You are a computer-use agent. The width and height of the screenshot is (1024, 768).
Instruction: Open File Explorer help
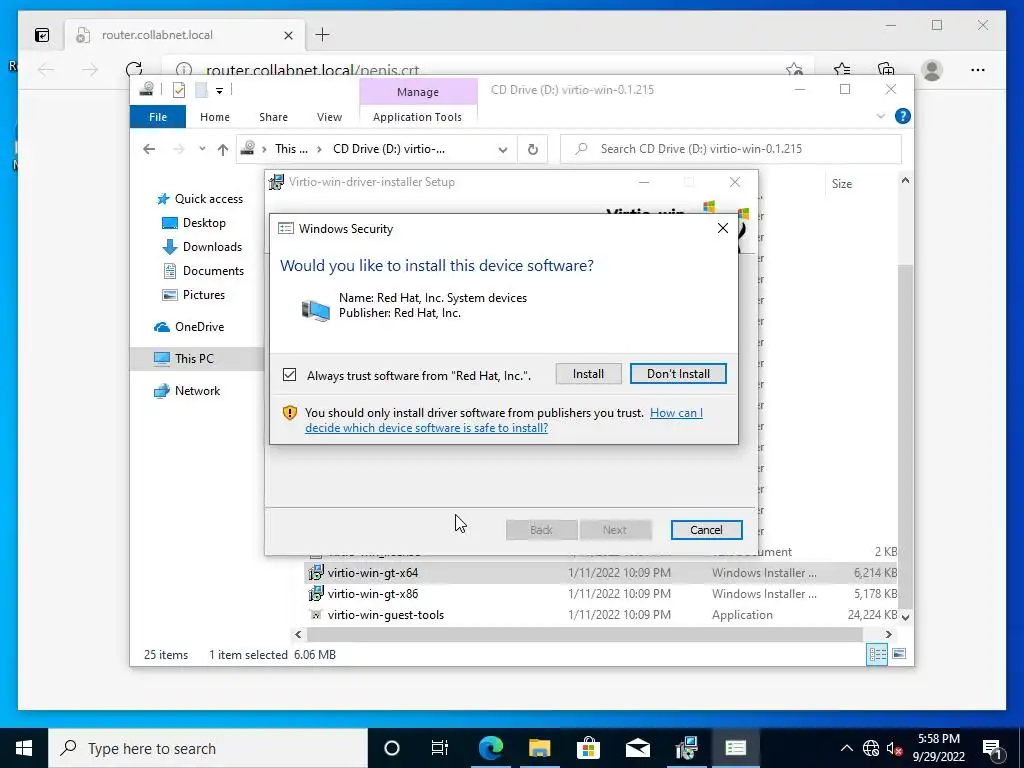(903, 116)
